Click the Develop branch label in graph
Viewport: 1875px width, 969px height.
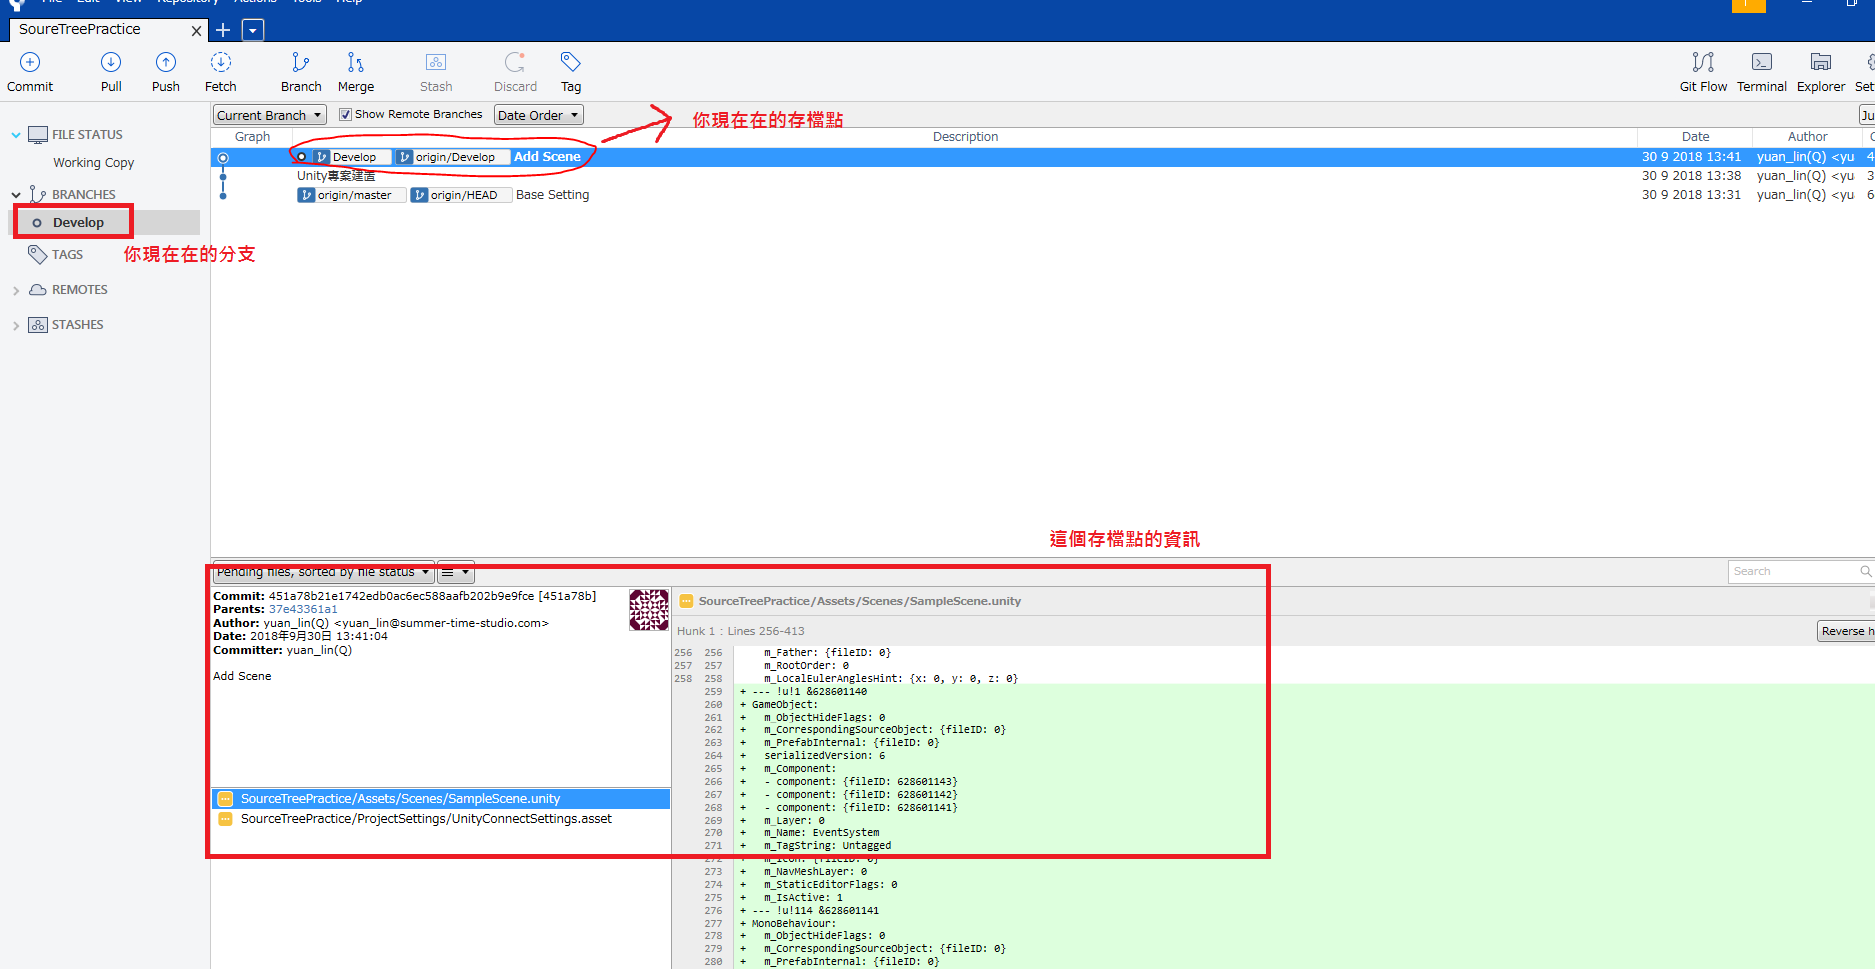pyautogui.click(x=350, y=157)
